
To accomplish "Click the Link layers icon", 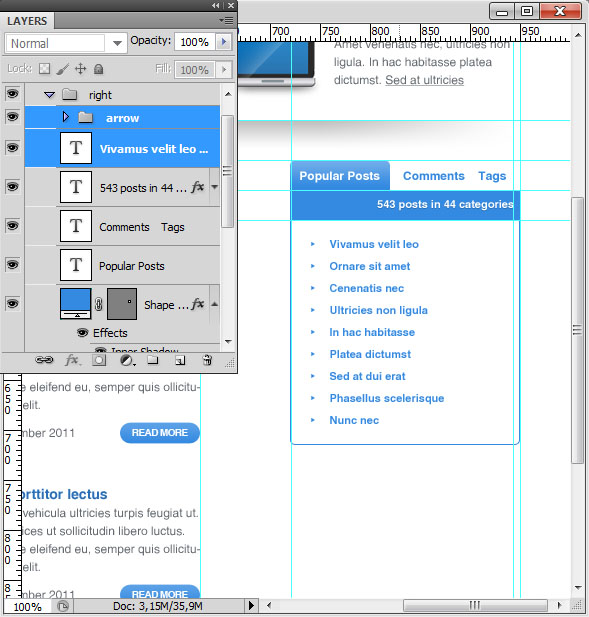I will (x=44, y=360).
